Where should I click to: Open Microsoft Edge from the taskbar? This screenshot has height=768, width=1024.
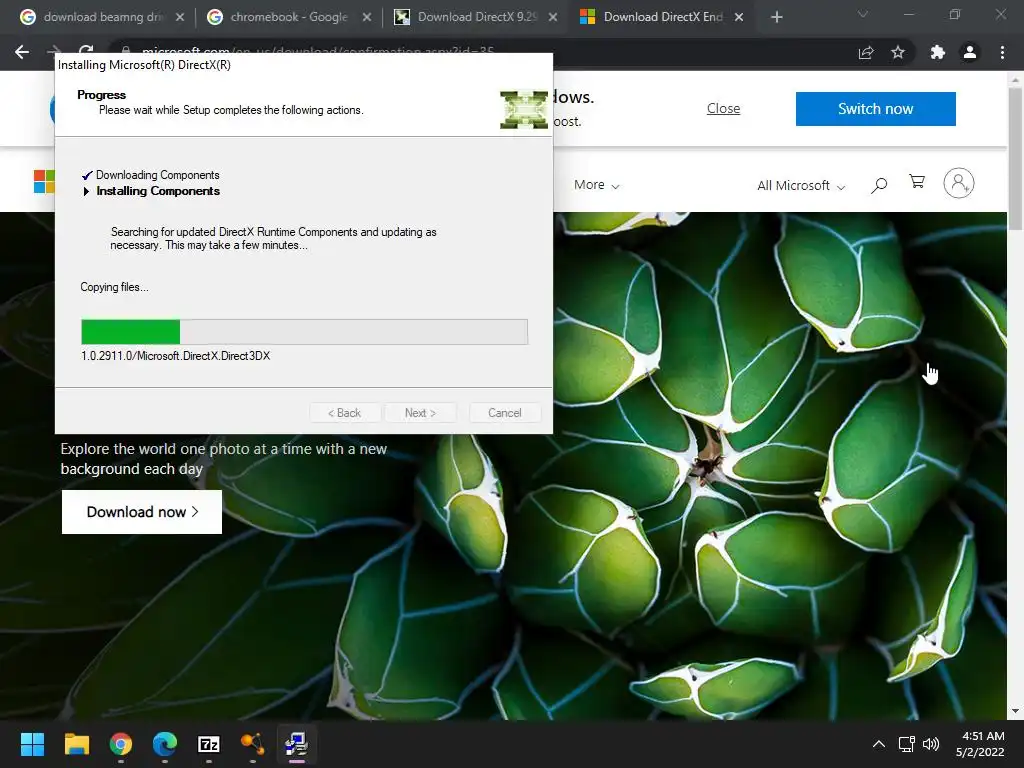165,744
